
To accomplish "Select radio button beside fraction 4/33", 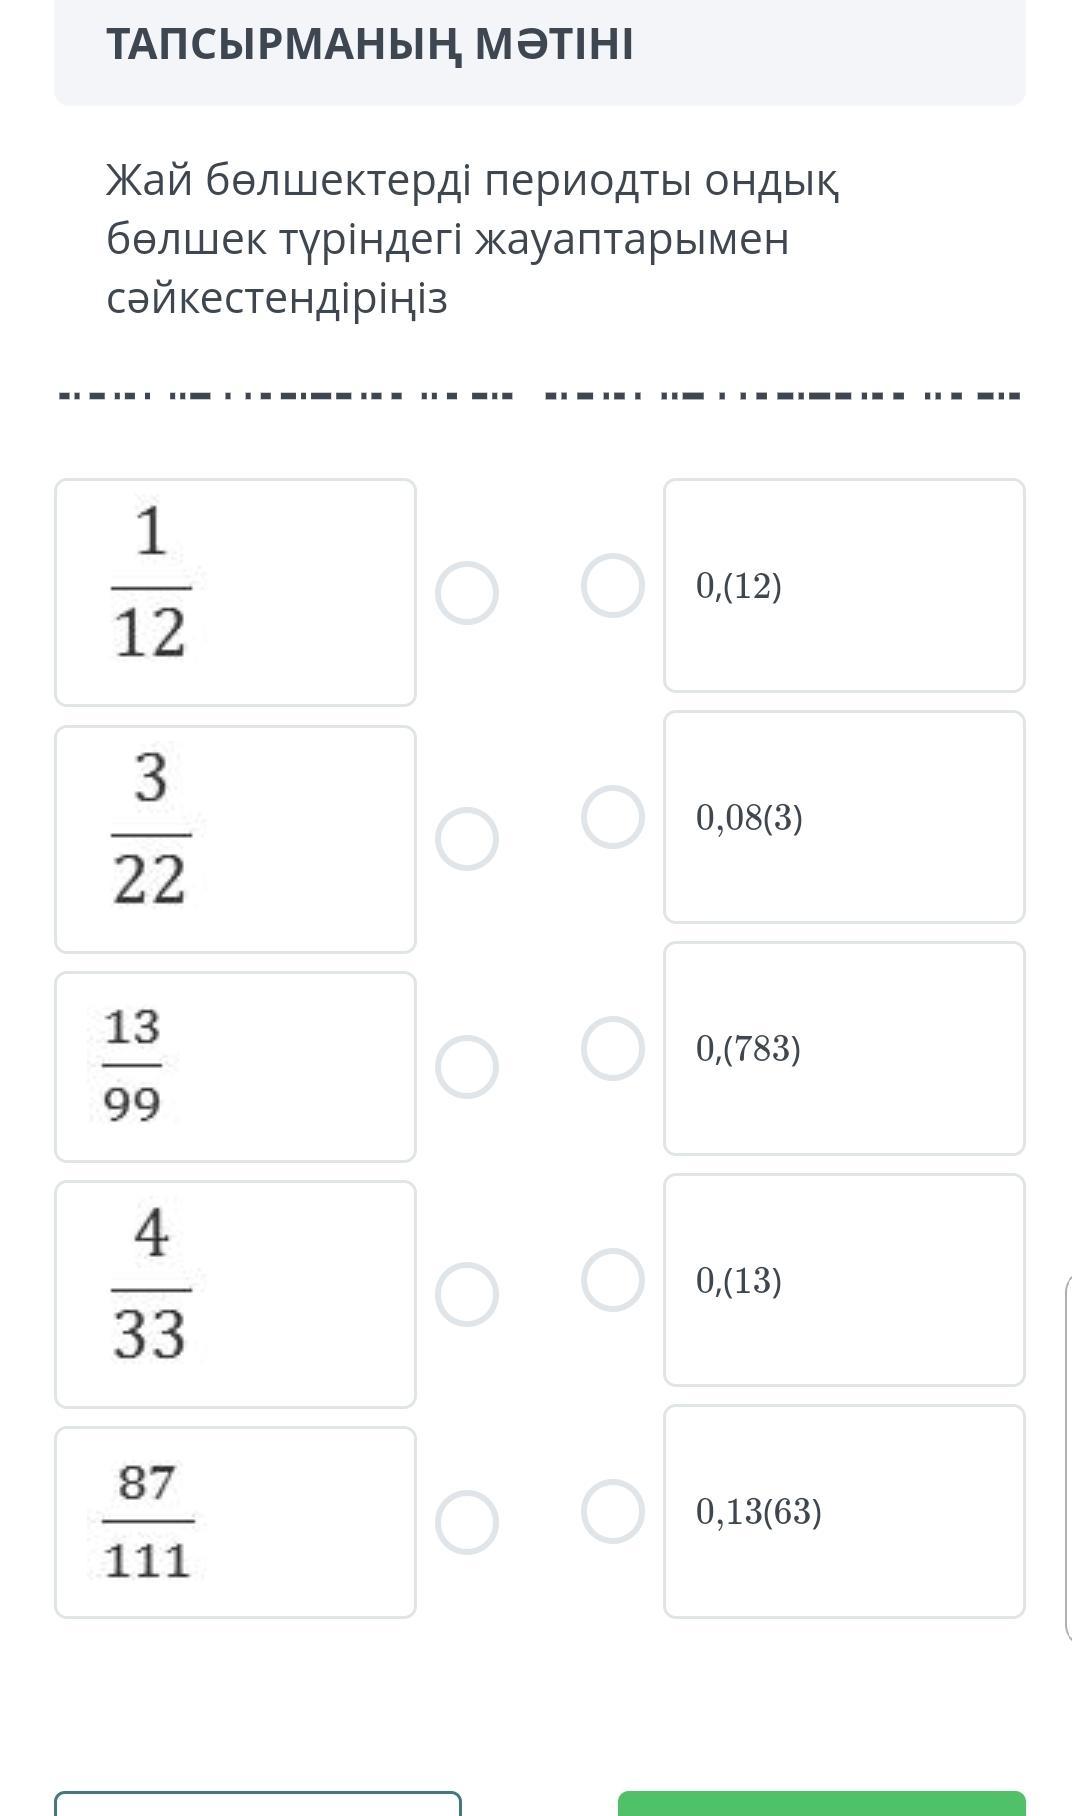I will (467, 1295).
